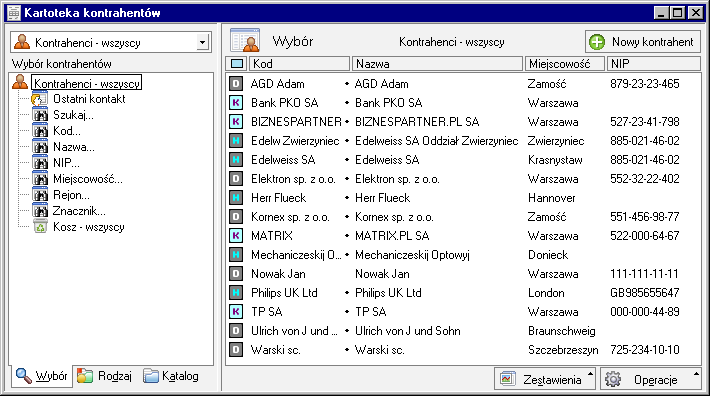710x396 pixels.
Task: Click the D icon of Ulrich von J und row
Action: (x=235, y=331)
